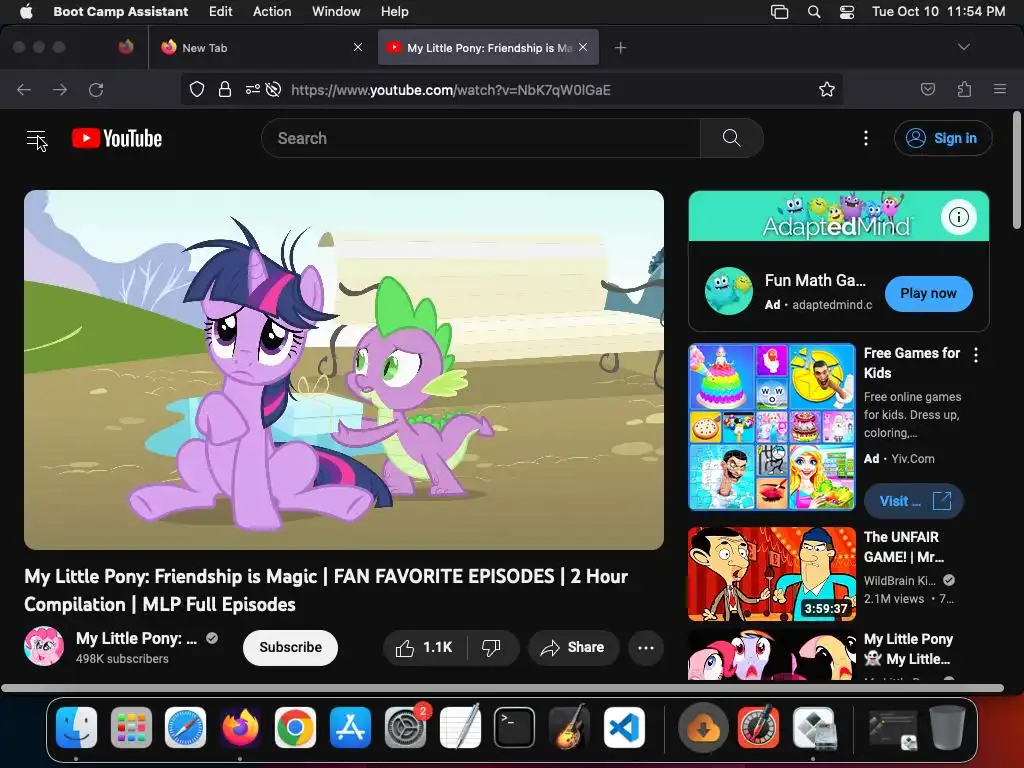List all tabs dropdown chevron
This screenshot has height=768, width=1024.
coord(963,47)
